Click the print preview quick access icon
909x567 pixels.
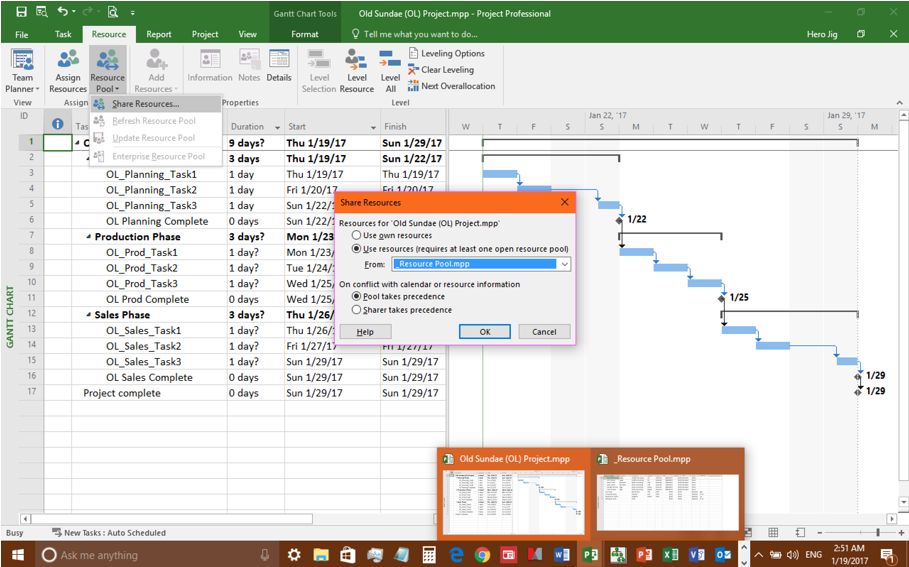(112, 12)
